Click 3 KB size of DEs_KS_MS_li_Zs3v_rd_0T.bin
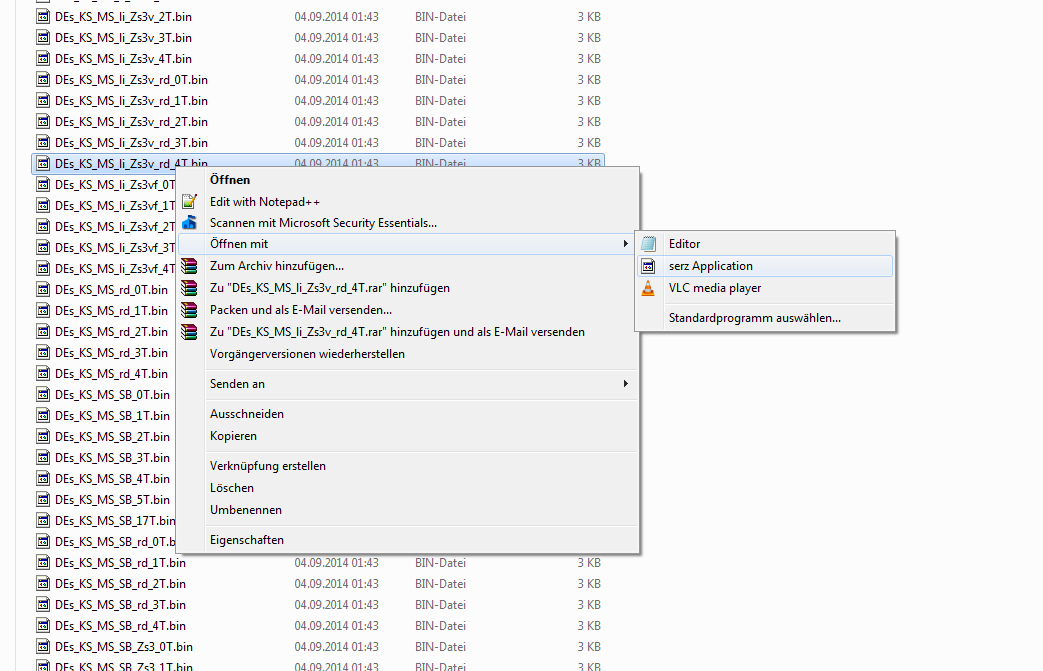The width and height of the screenshot is (1043, 671). click(589, 80)
